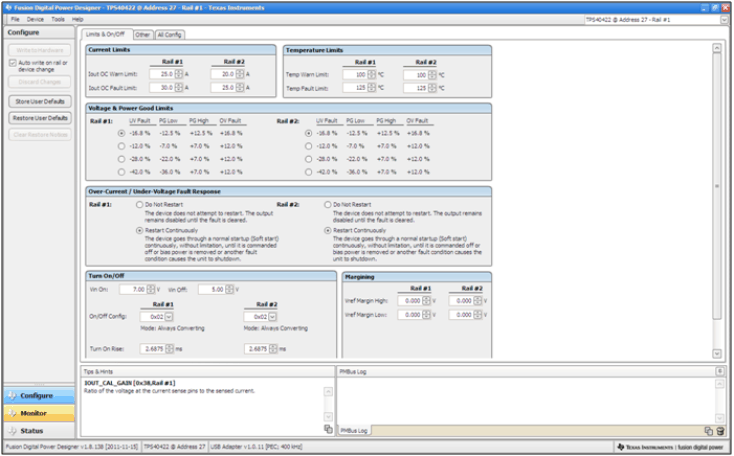Copy the PMBus Log icon

coord(709,431)
